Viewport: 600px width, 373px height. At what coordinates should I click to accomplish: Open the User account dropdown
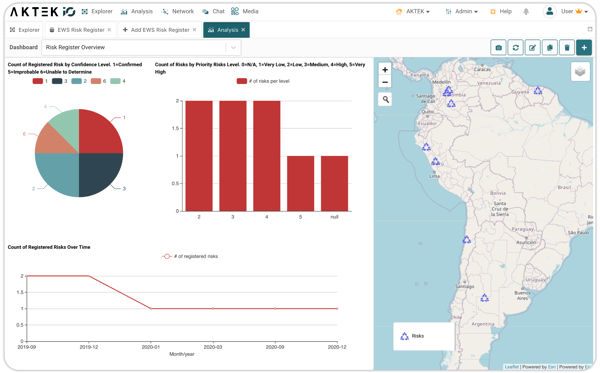[x=574, y=11]
